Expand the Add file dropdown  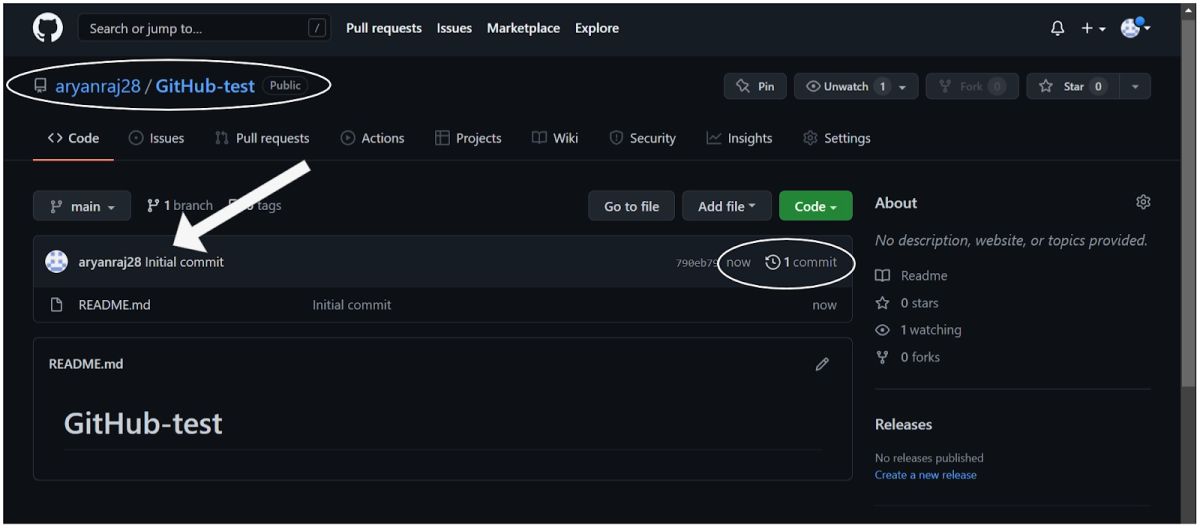click(x=727, y=206)
